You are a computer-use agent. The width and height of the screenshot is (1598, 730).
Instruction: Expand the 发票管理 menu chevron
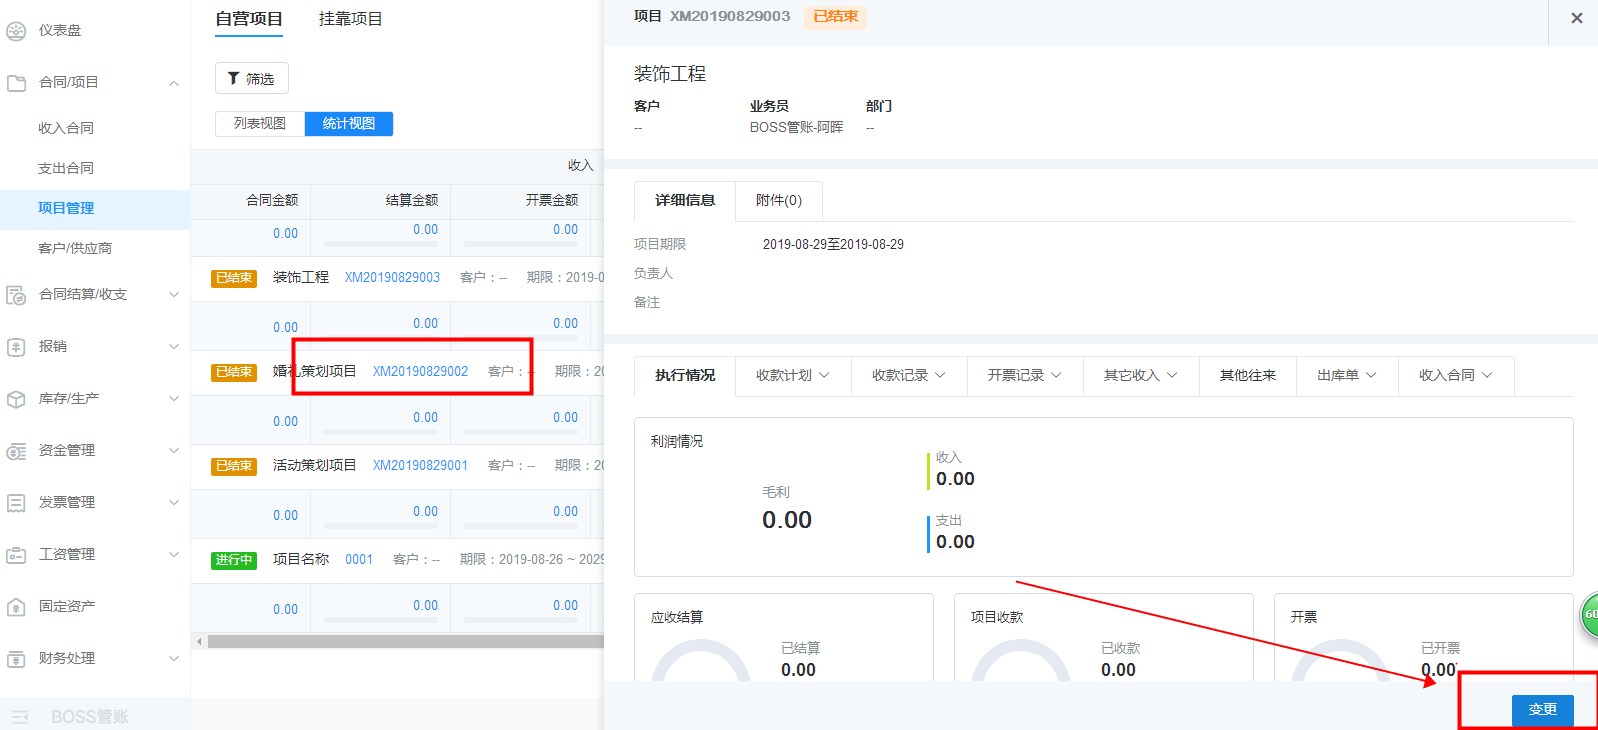(174, 503)
